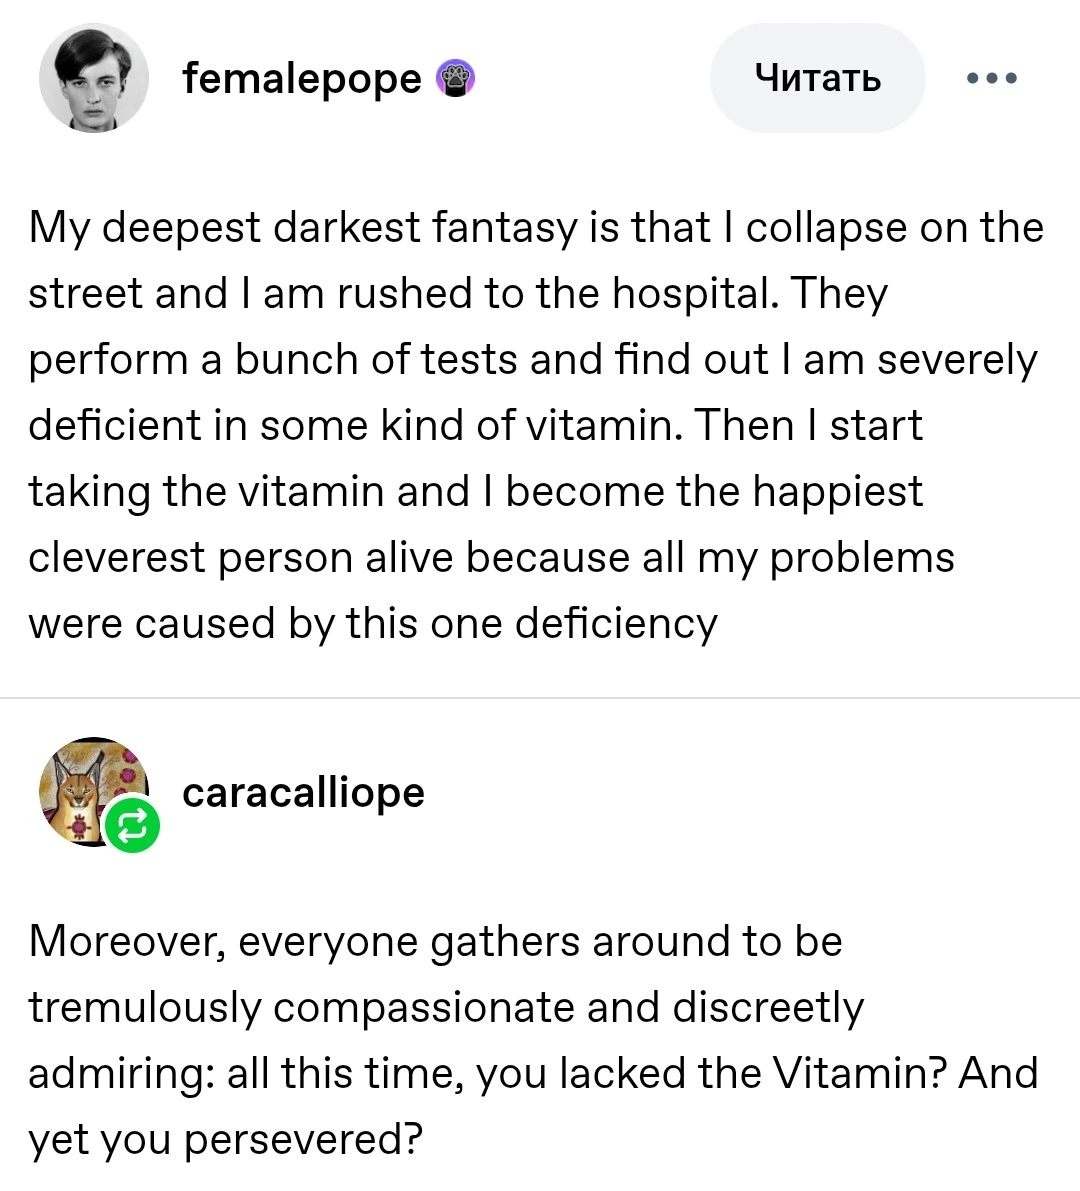The height and width of the screenshot is (1191, 1080).
Task: Click the line beginning 'Moreover, everyone gathers'
Action: 435,942
